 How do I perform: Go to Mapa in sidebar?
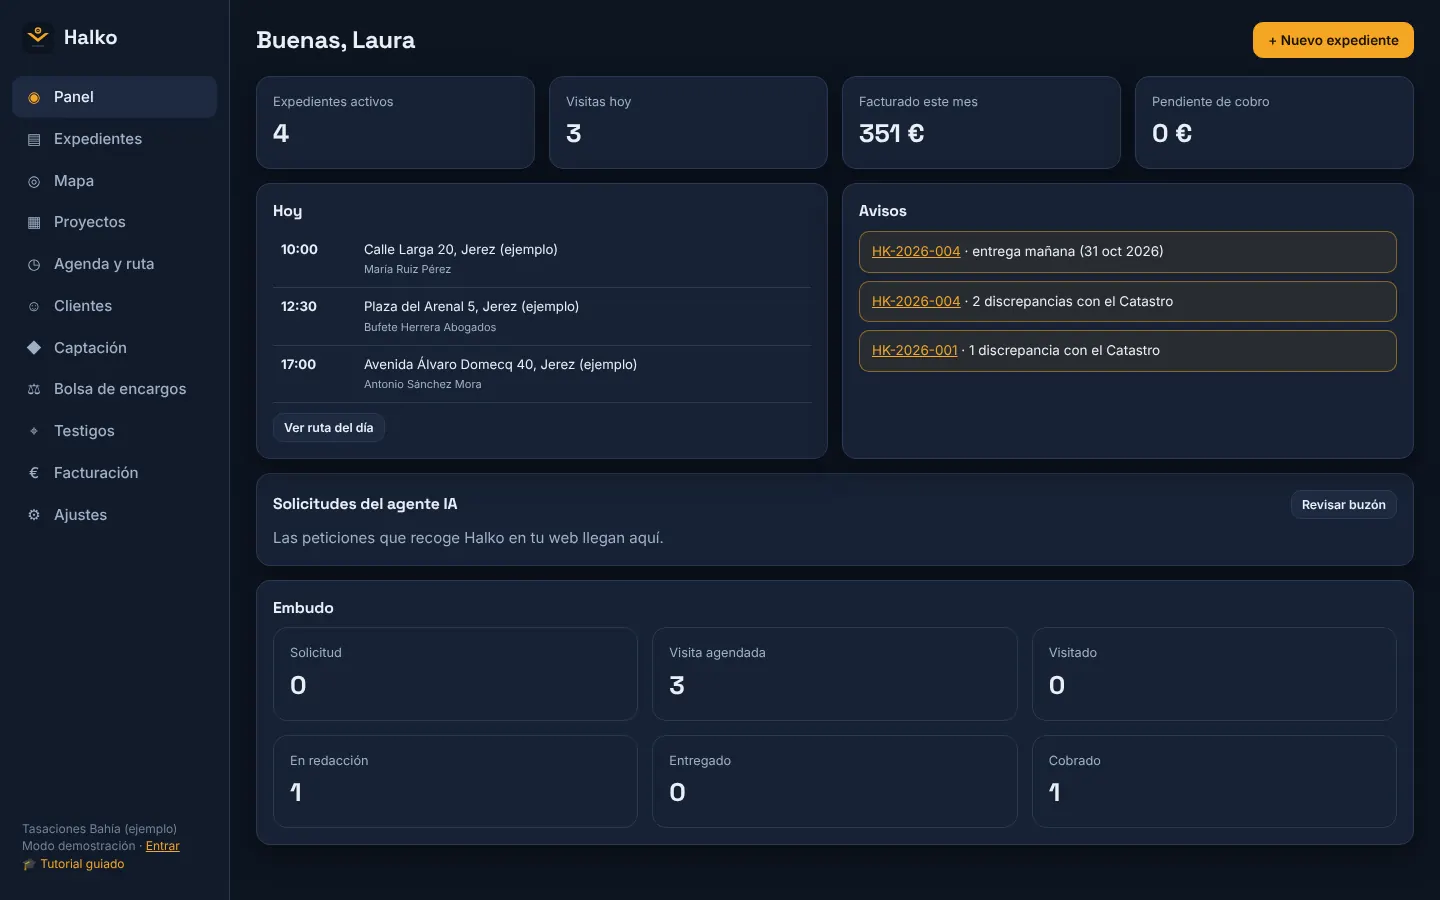tap(114, 181)
